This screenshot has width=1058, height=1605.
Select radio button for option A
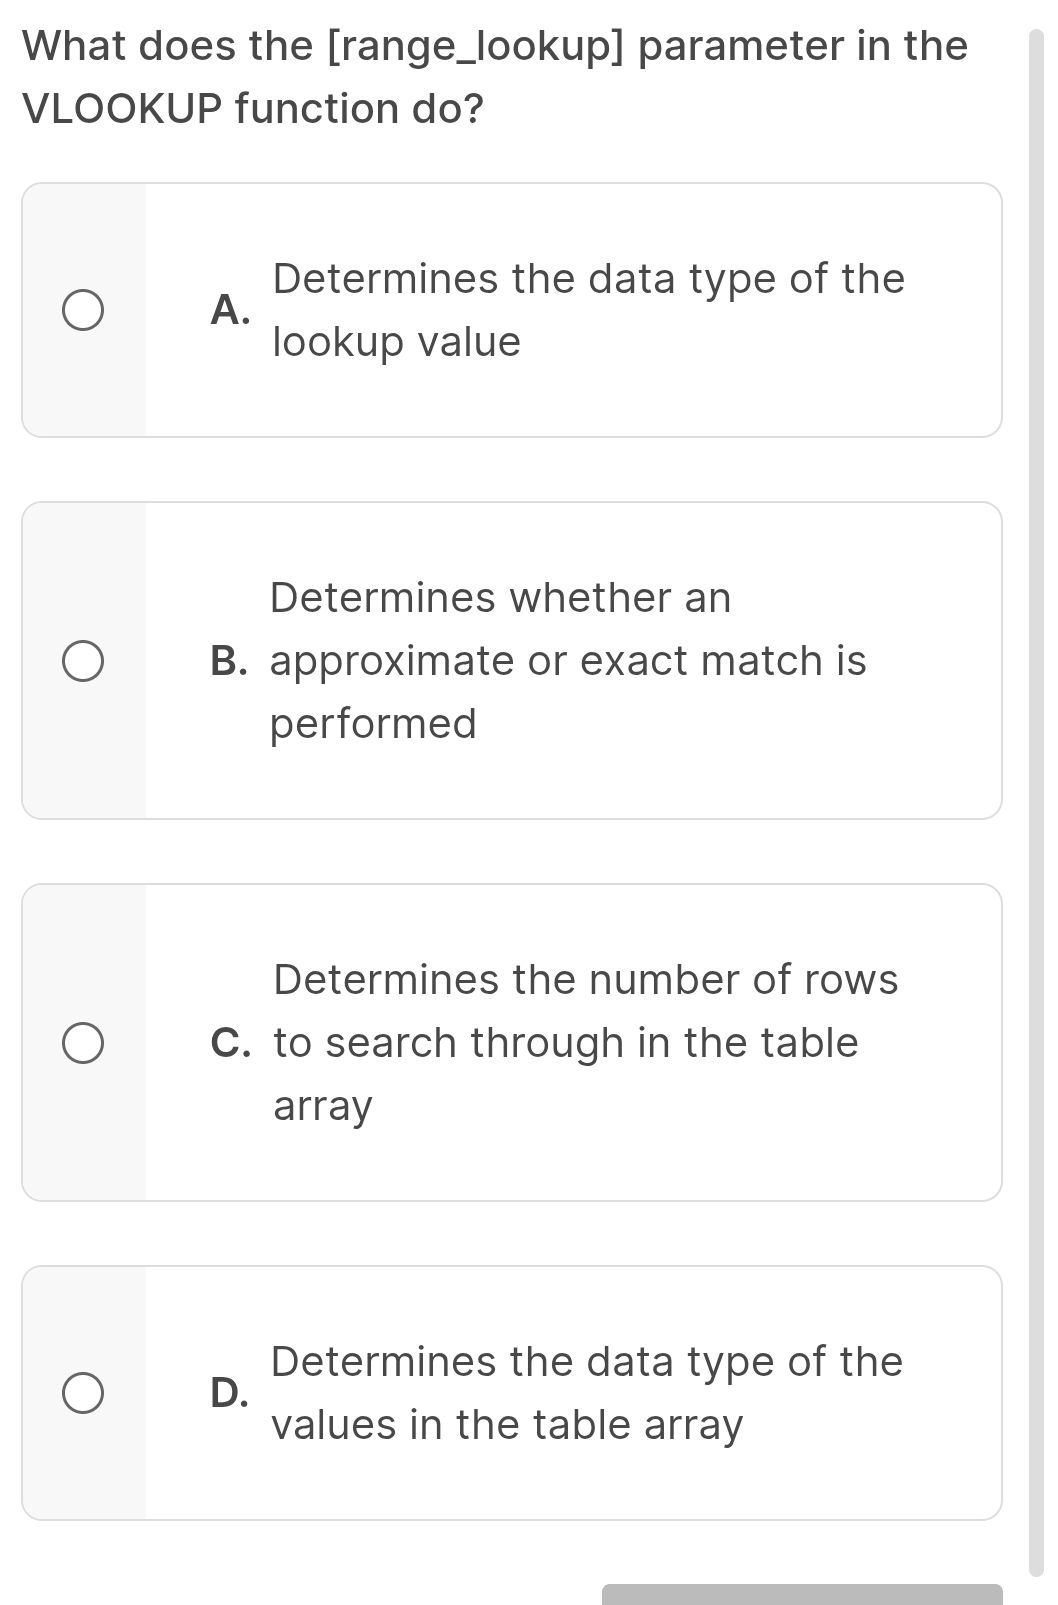pyautogui.click(x=82, y=310)
